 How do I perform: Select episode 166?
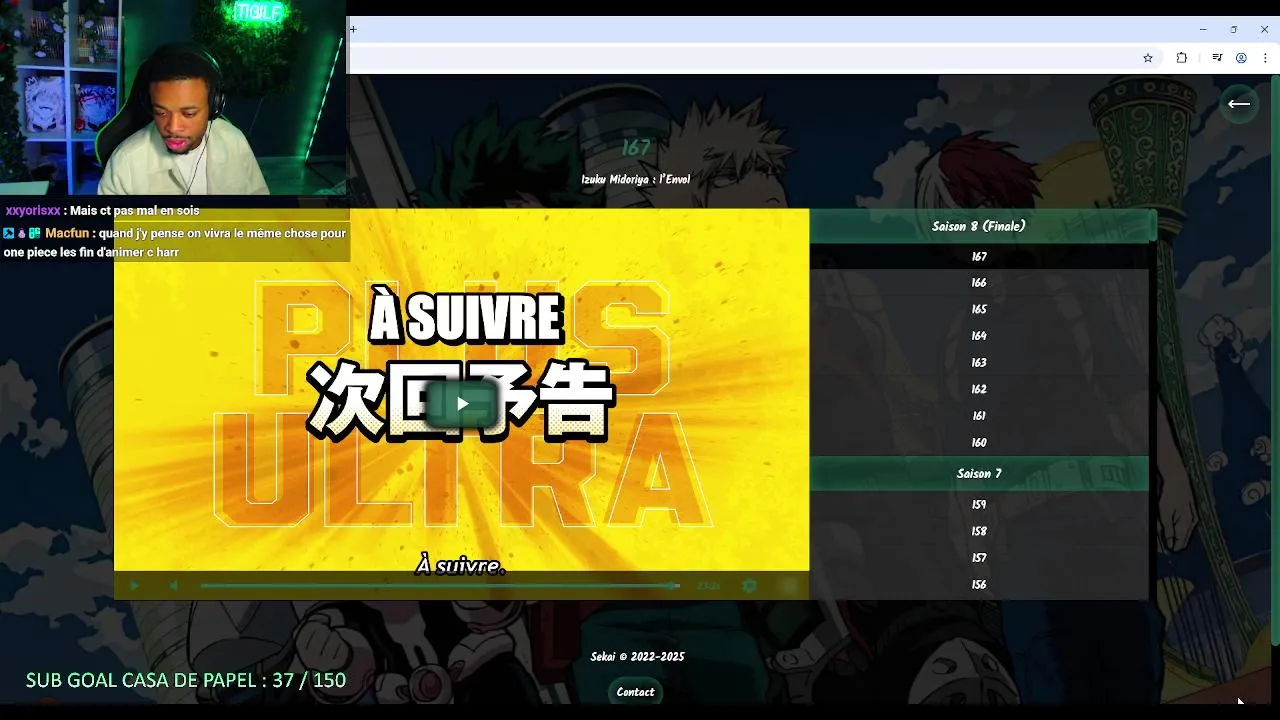979,283
